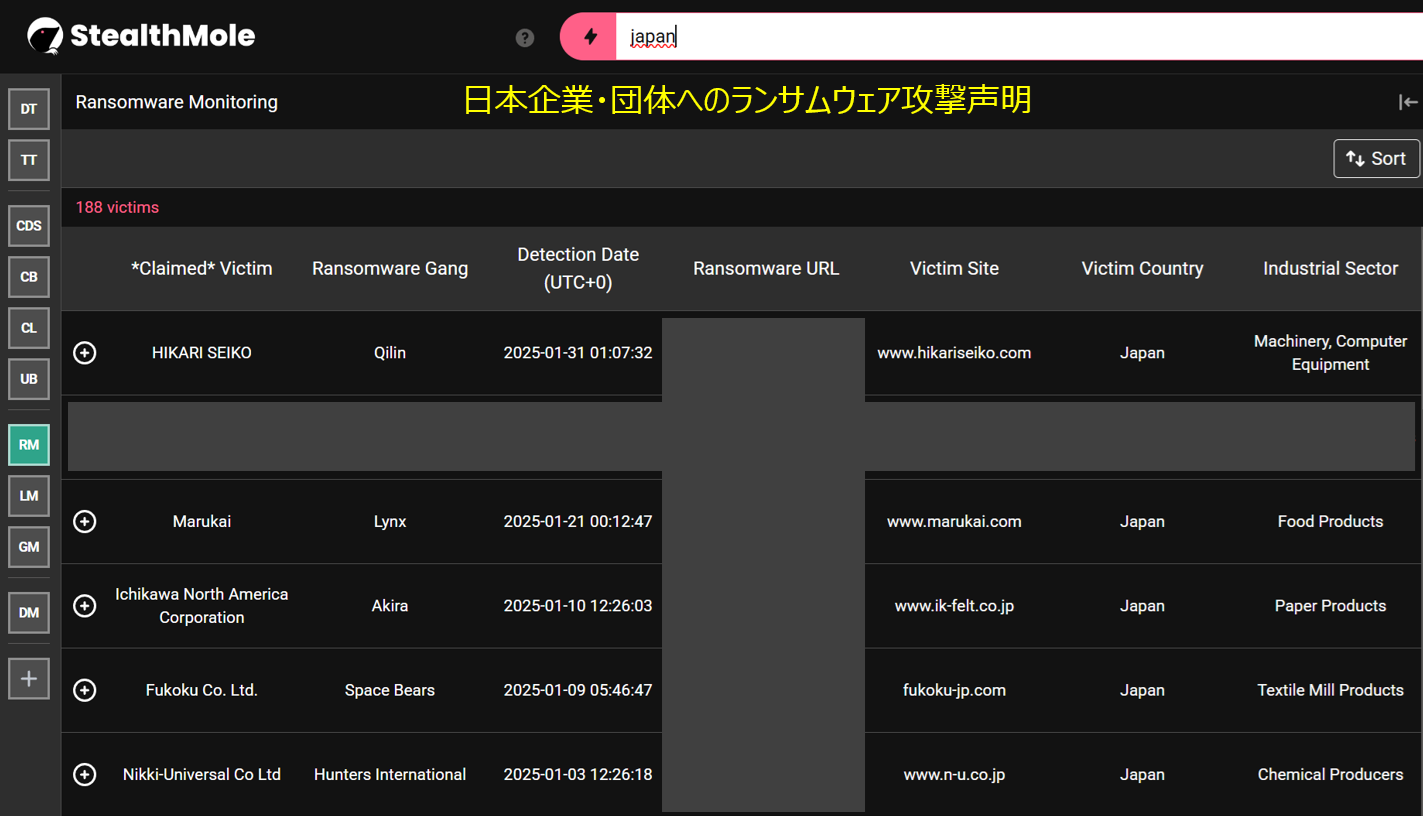
Task: Open the CB module in sidebar
Action: pyautogui.click(x=29, y=277)
